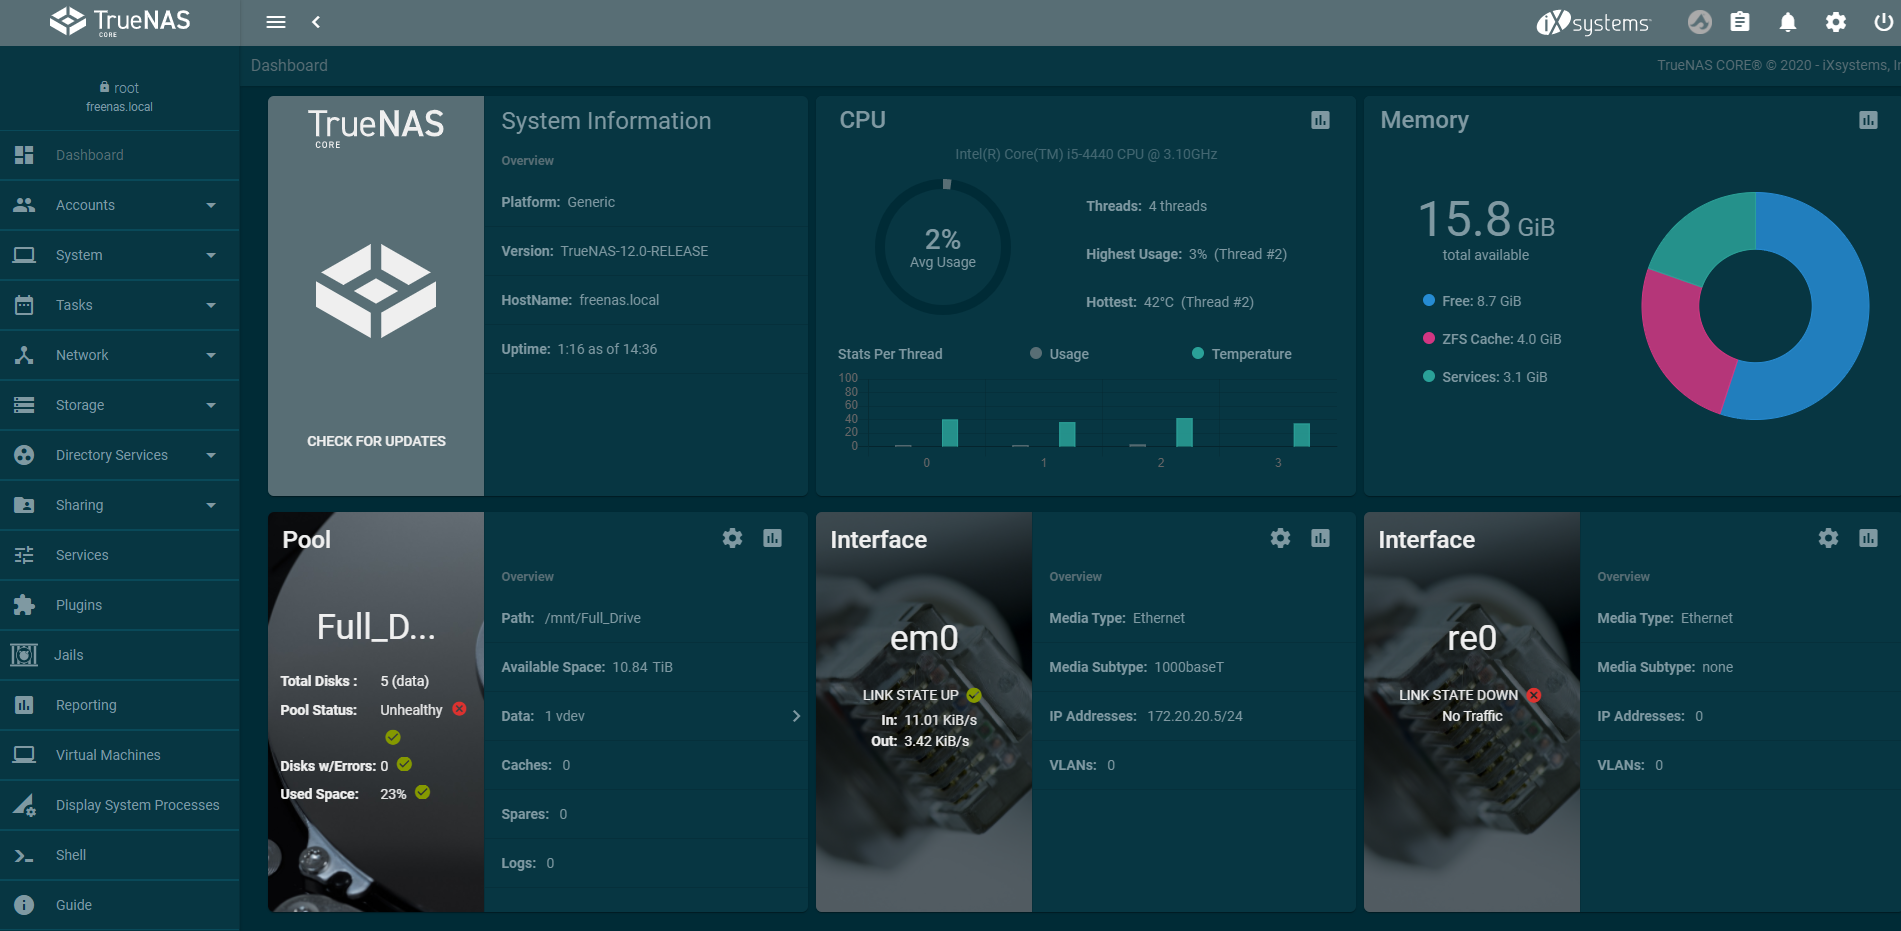Click the Guide menu label

tap(74, 905)
